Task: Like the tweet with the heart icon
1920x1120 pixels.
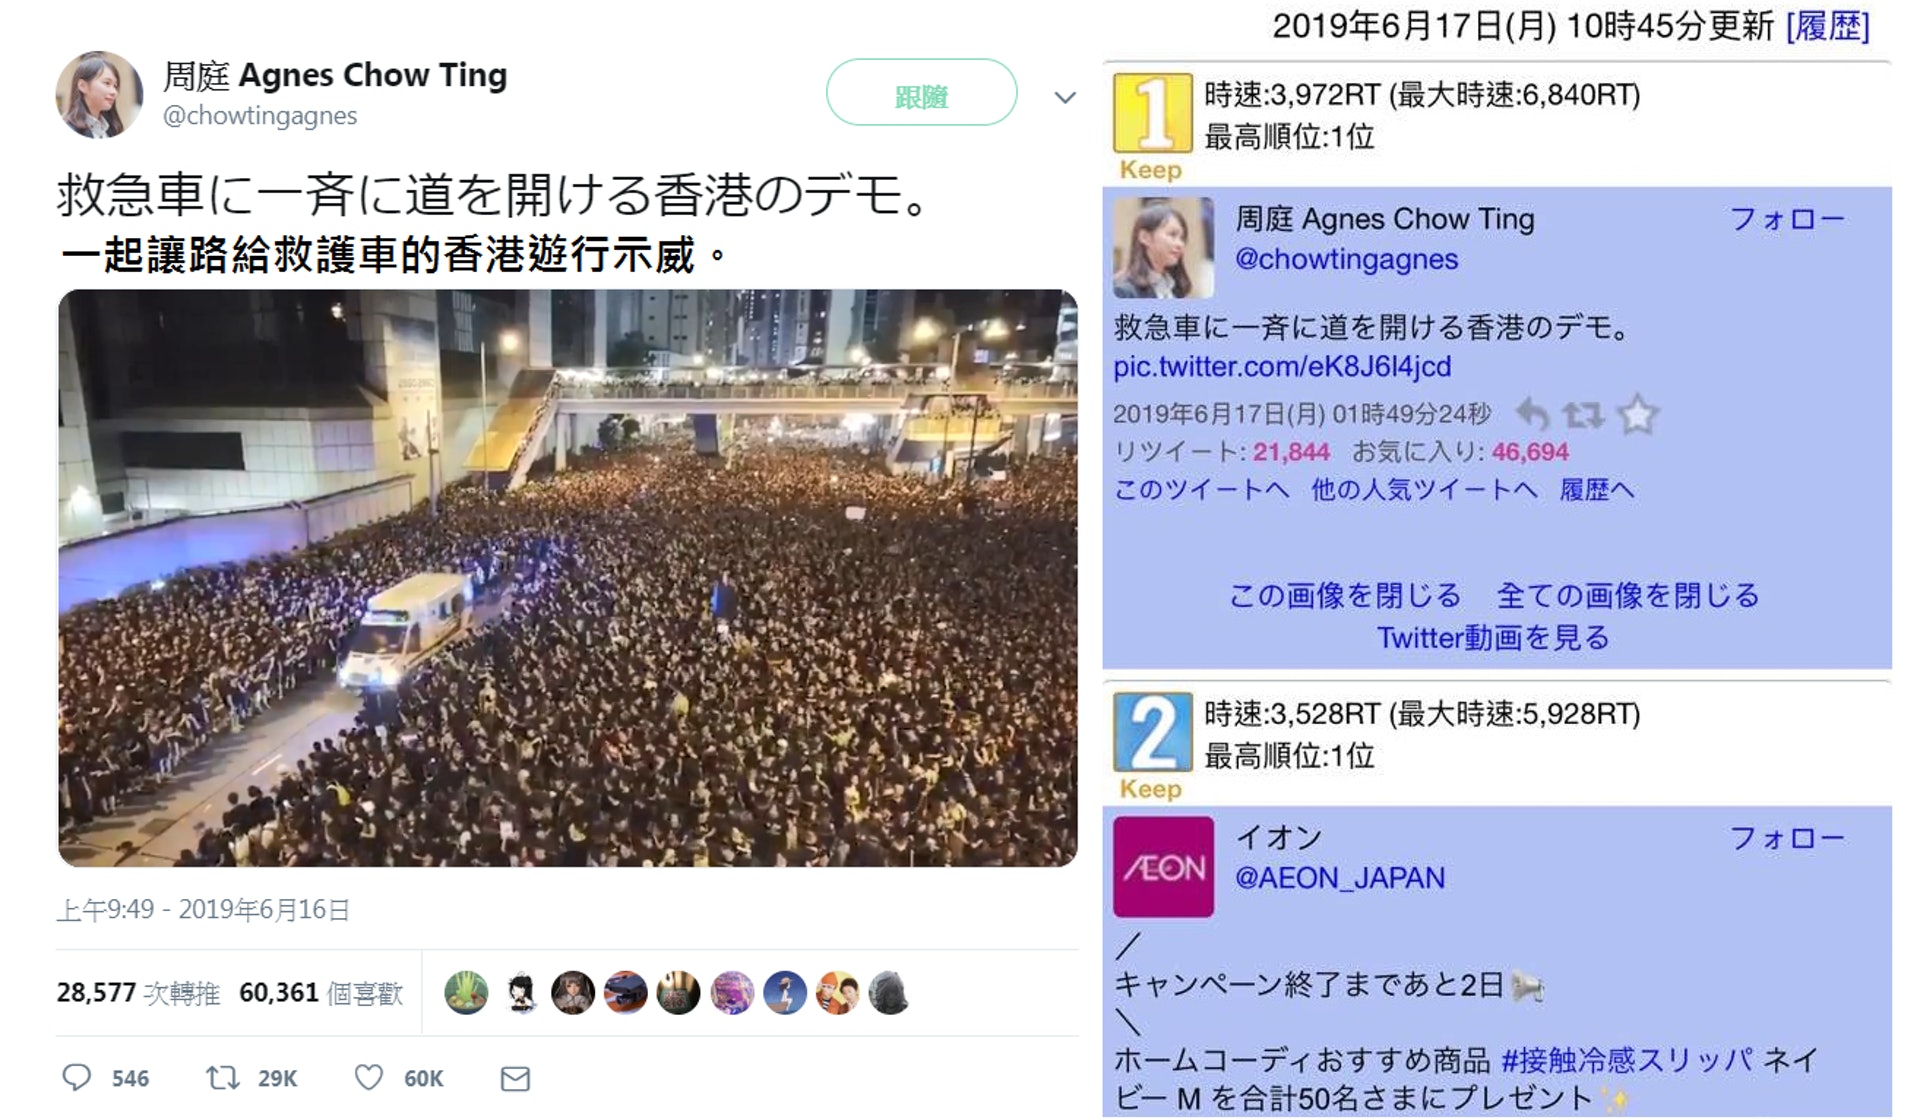Action: [369, 1077]
